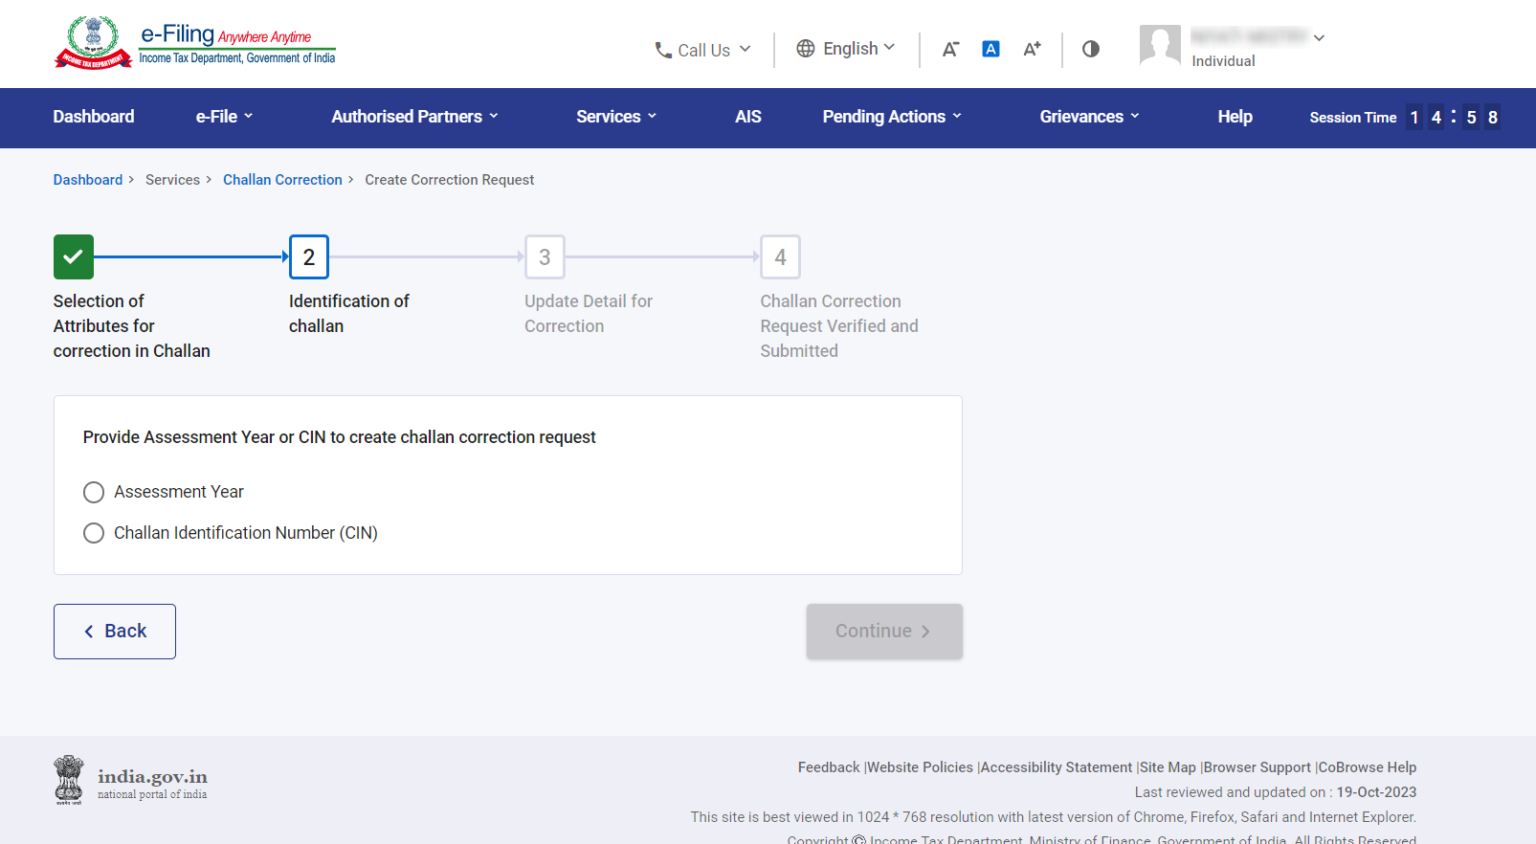Click the blue default text size icon
This screenshot has width=1536, height=844.
pyautogui.click(x=990, y=48)
